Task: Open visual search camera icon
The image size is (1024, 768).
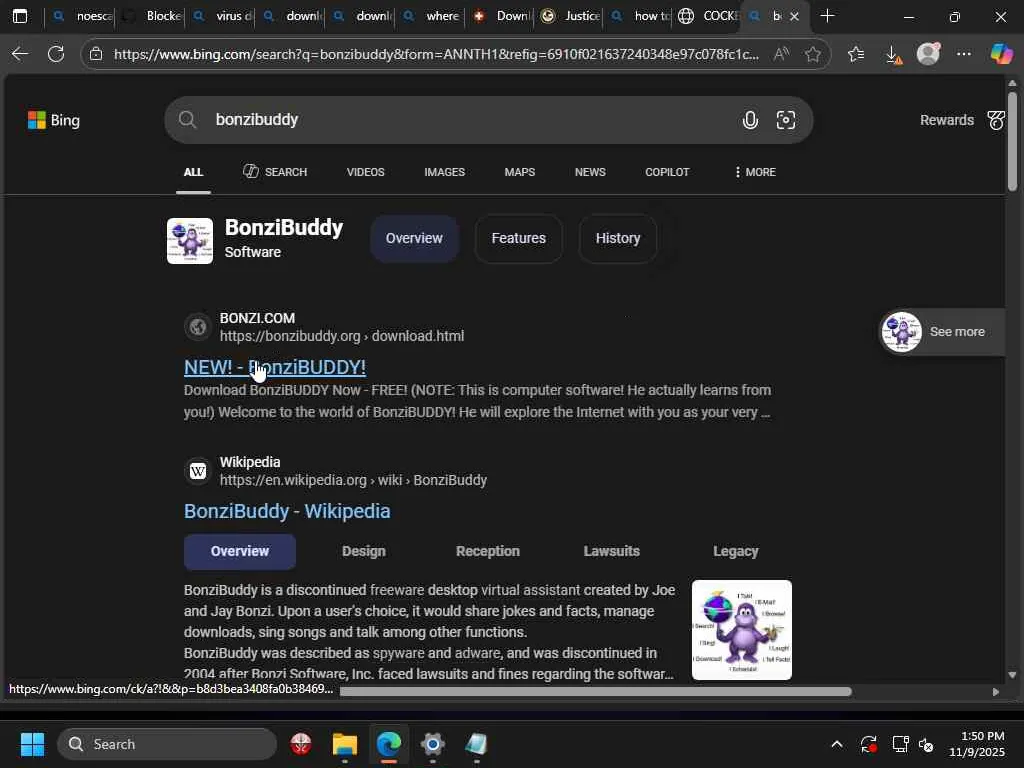Action: (x=786, y=120)
